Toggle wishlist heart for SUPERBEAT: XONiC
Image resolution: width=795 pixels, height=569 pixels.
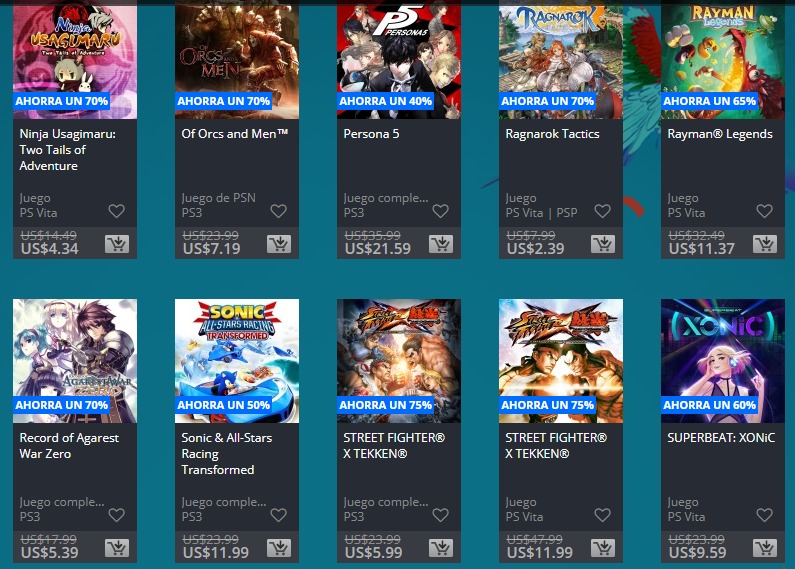coord(765,515)
